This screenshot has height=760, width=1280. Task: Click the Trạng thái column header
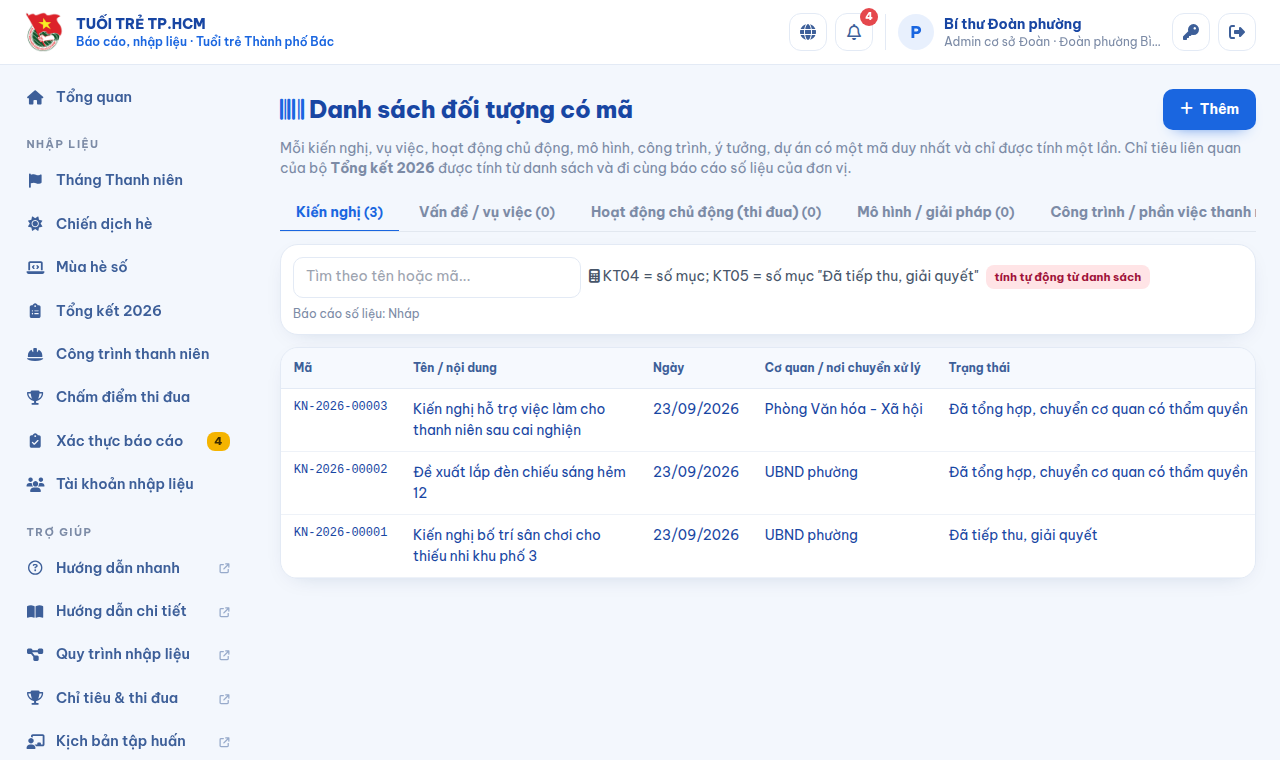point(979,368)
